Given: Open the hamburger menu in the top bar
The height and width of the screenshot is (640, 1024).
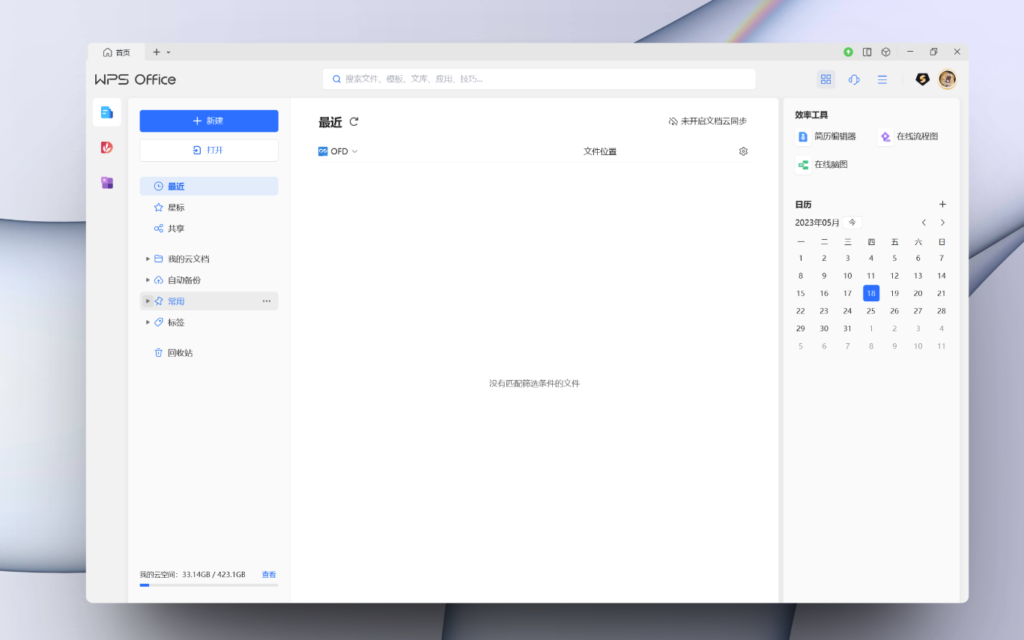Looking at the screenshot, I should click(x=882, y=79).
